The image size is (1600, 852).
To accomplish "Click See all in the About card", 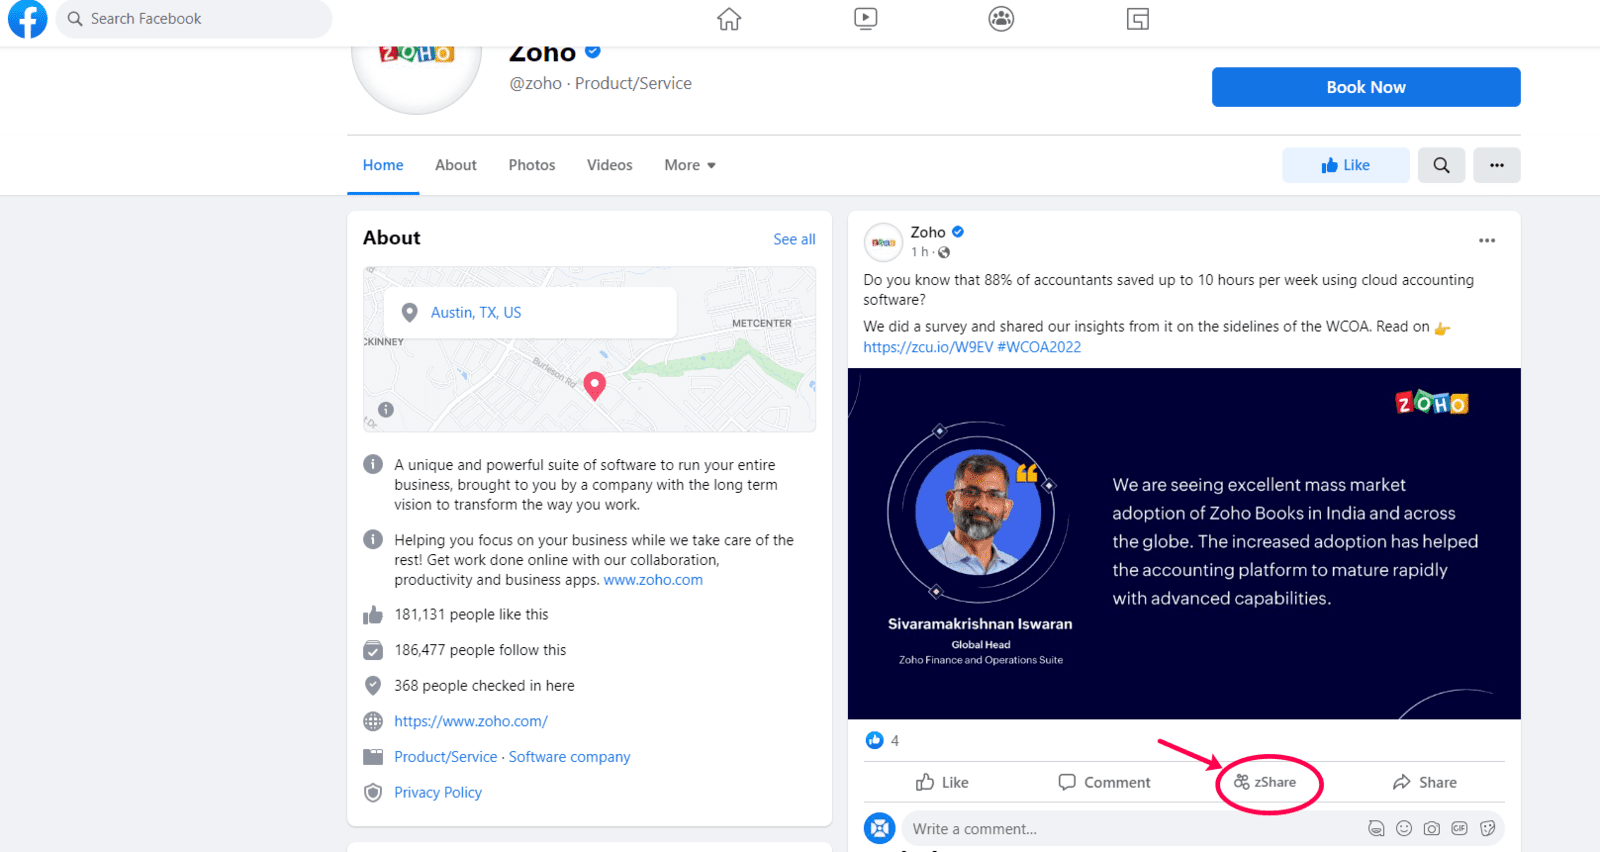I will pos(794,239).
